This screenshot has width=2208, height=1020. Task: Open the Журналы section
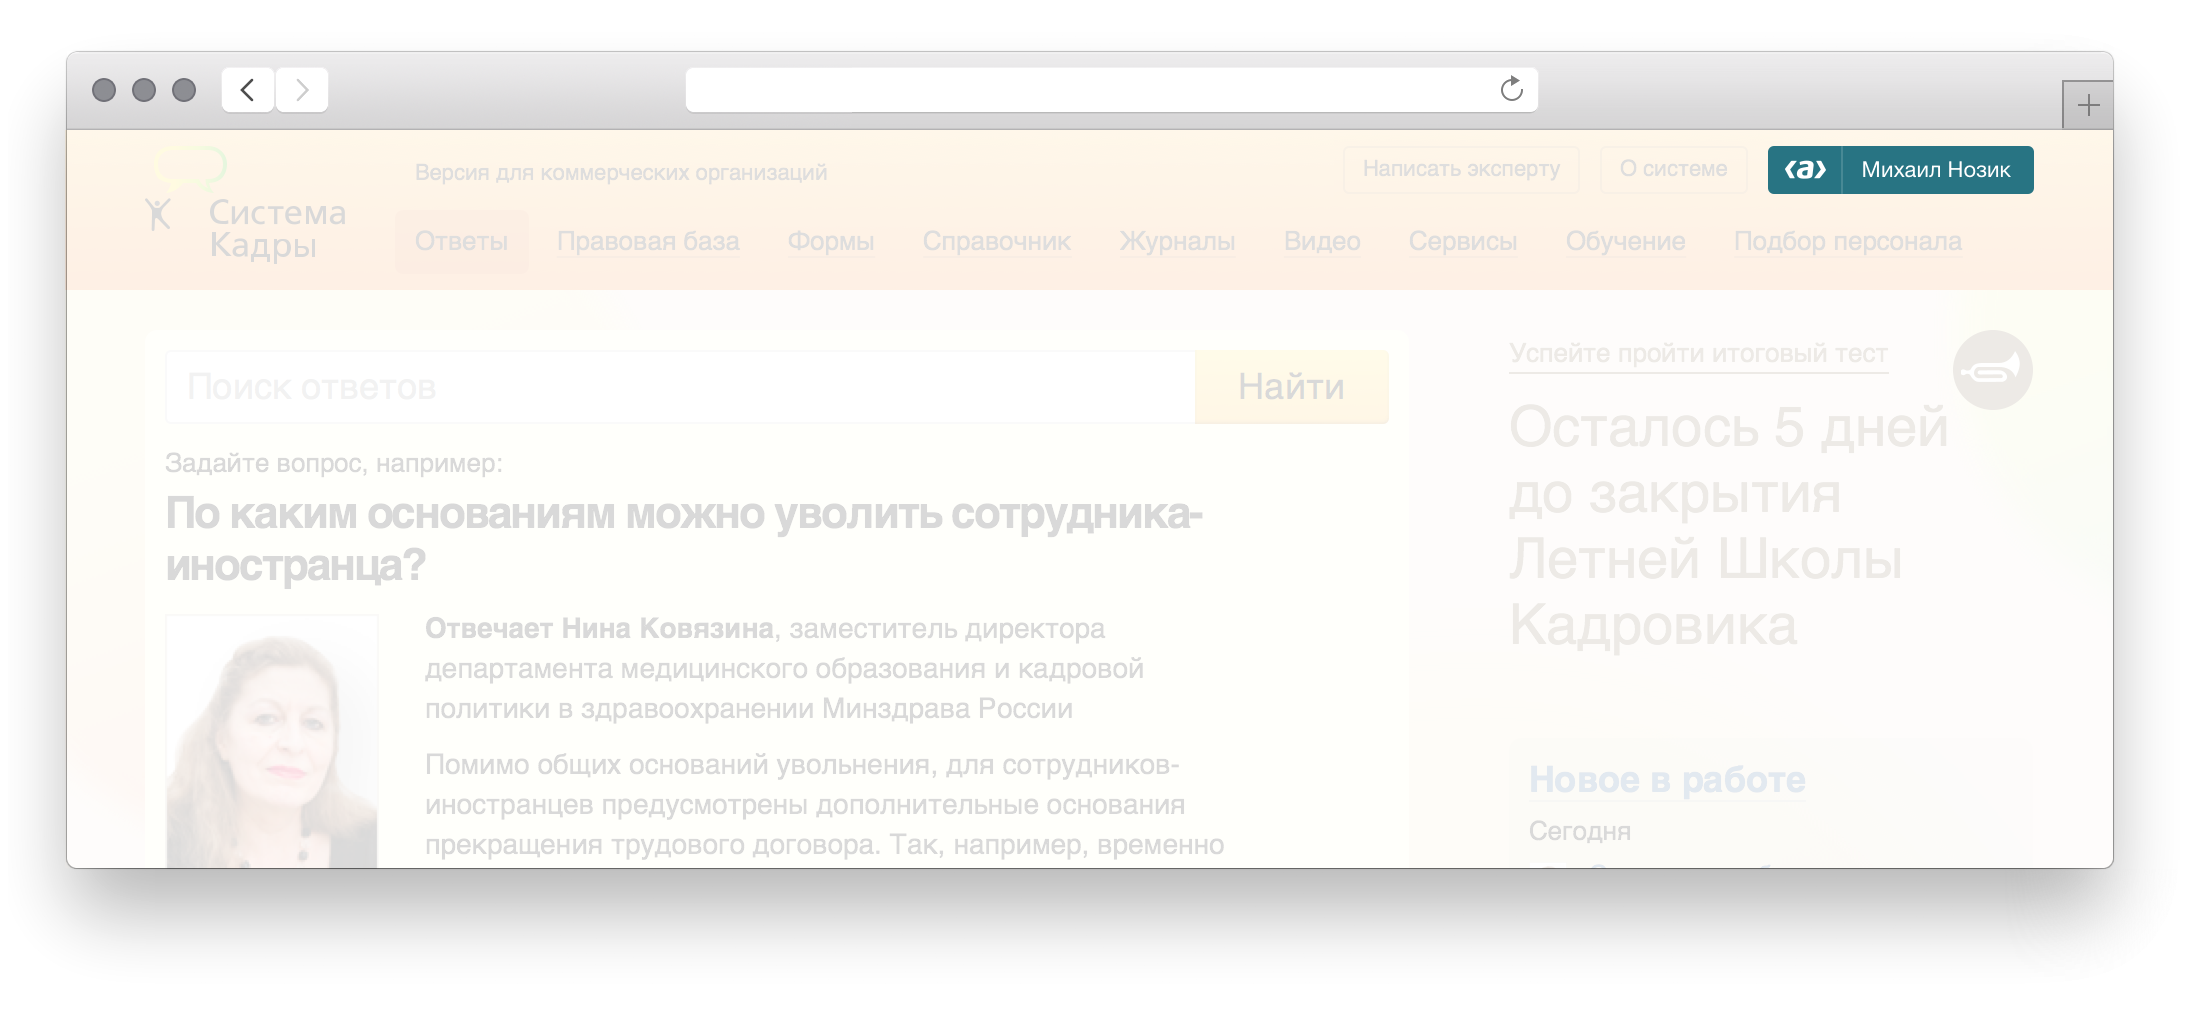[x=1177, y=242]
